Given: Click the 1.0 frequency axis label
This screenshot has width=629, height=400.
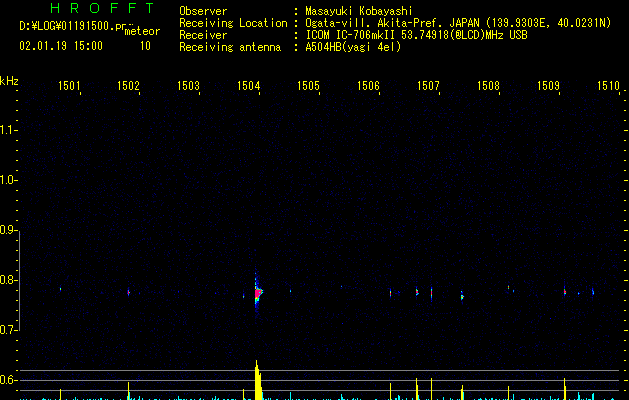Looking at the screenshot, I should (x=8, y=180).
